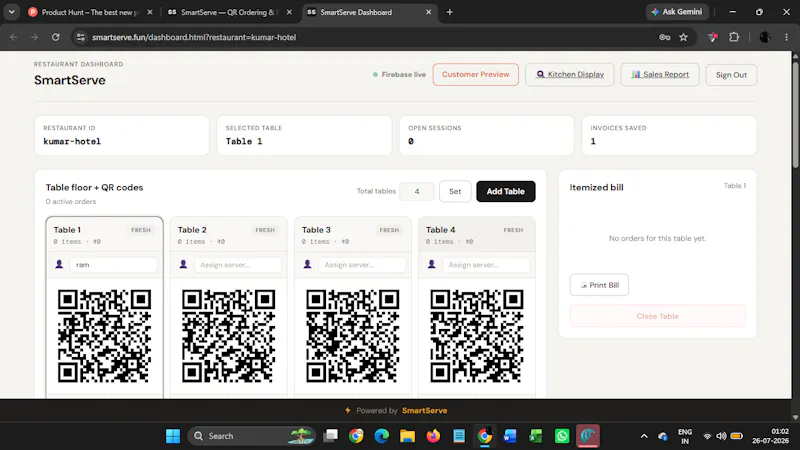This screenshot has height=450, width=800.
Task: Open Microsoft Edge from the taskbar
Action: tap(382, 436)
